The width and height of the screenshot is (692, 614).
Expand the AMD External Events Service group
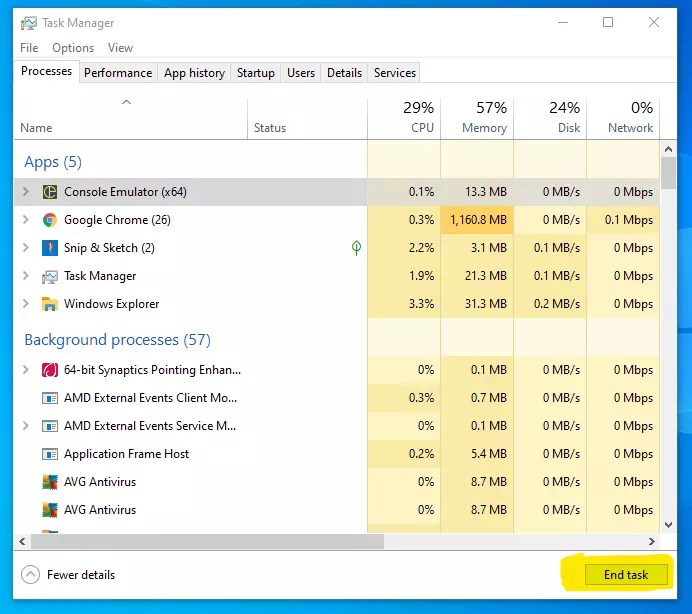coord(26,426)
